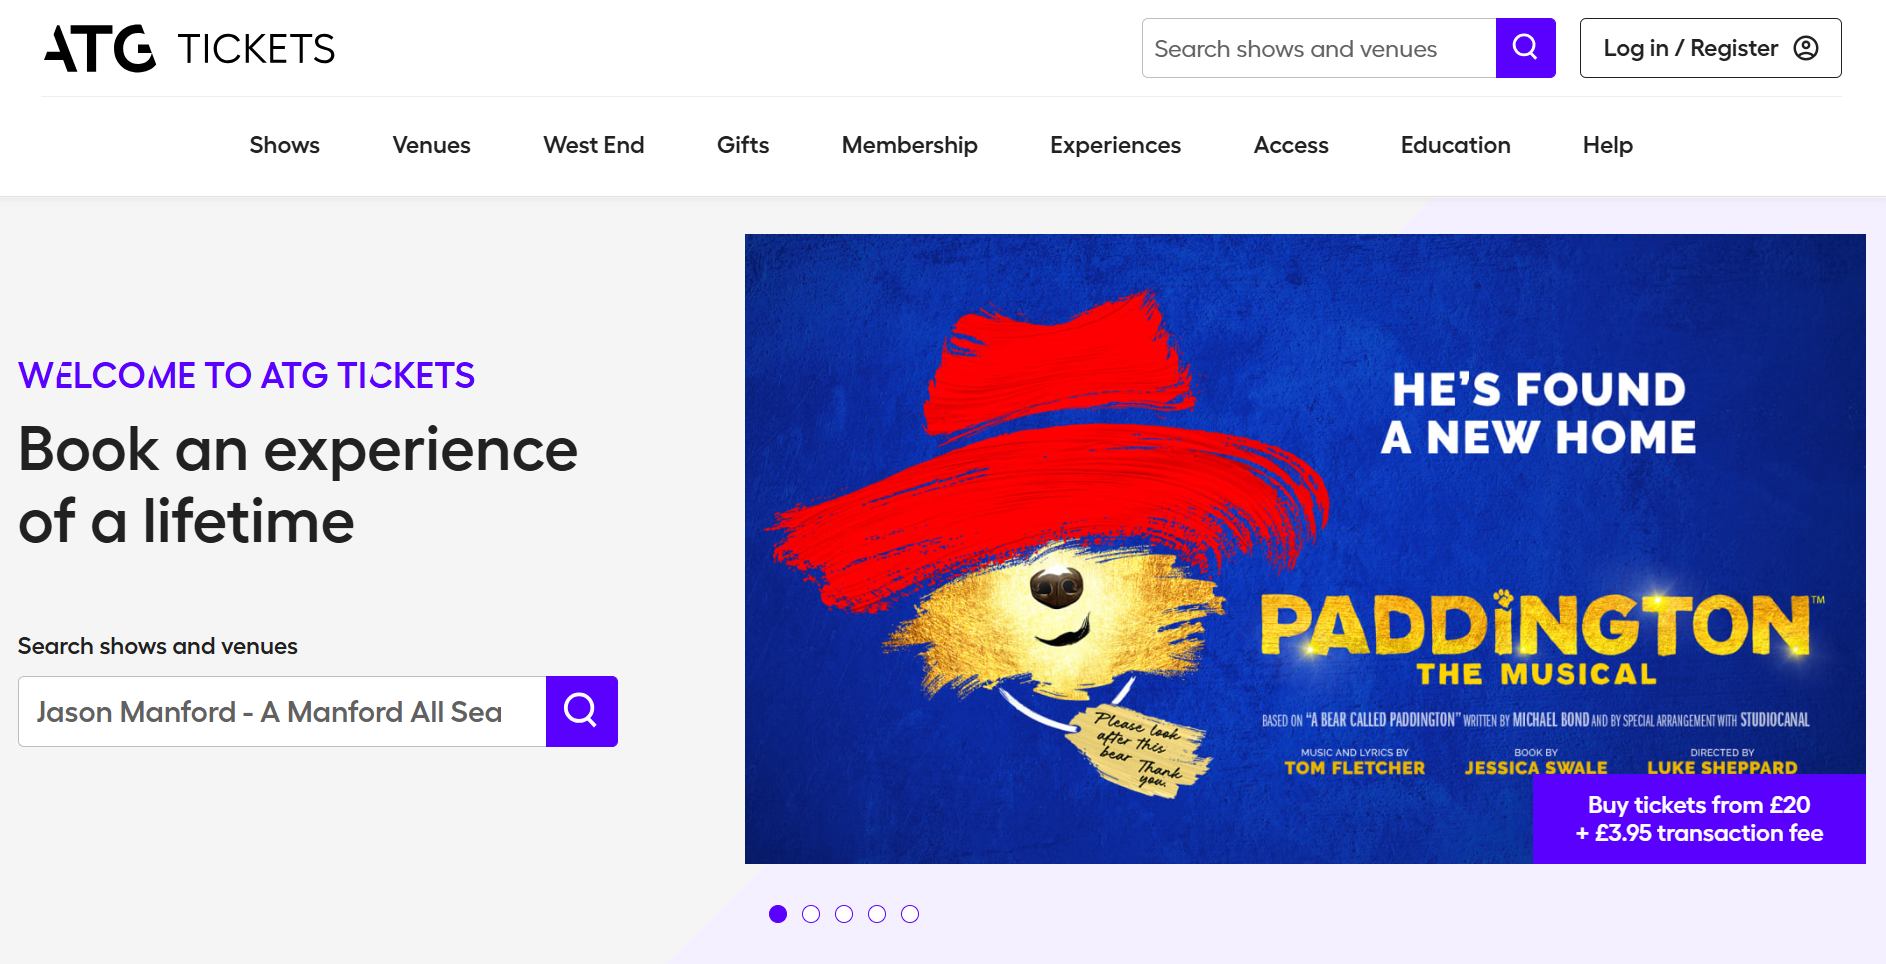The width and height of the screenshot is (1886, 964).
Task: Click the user profile icon in Log in button
Action: point(1806,48)
